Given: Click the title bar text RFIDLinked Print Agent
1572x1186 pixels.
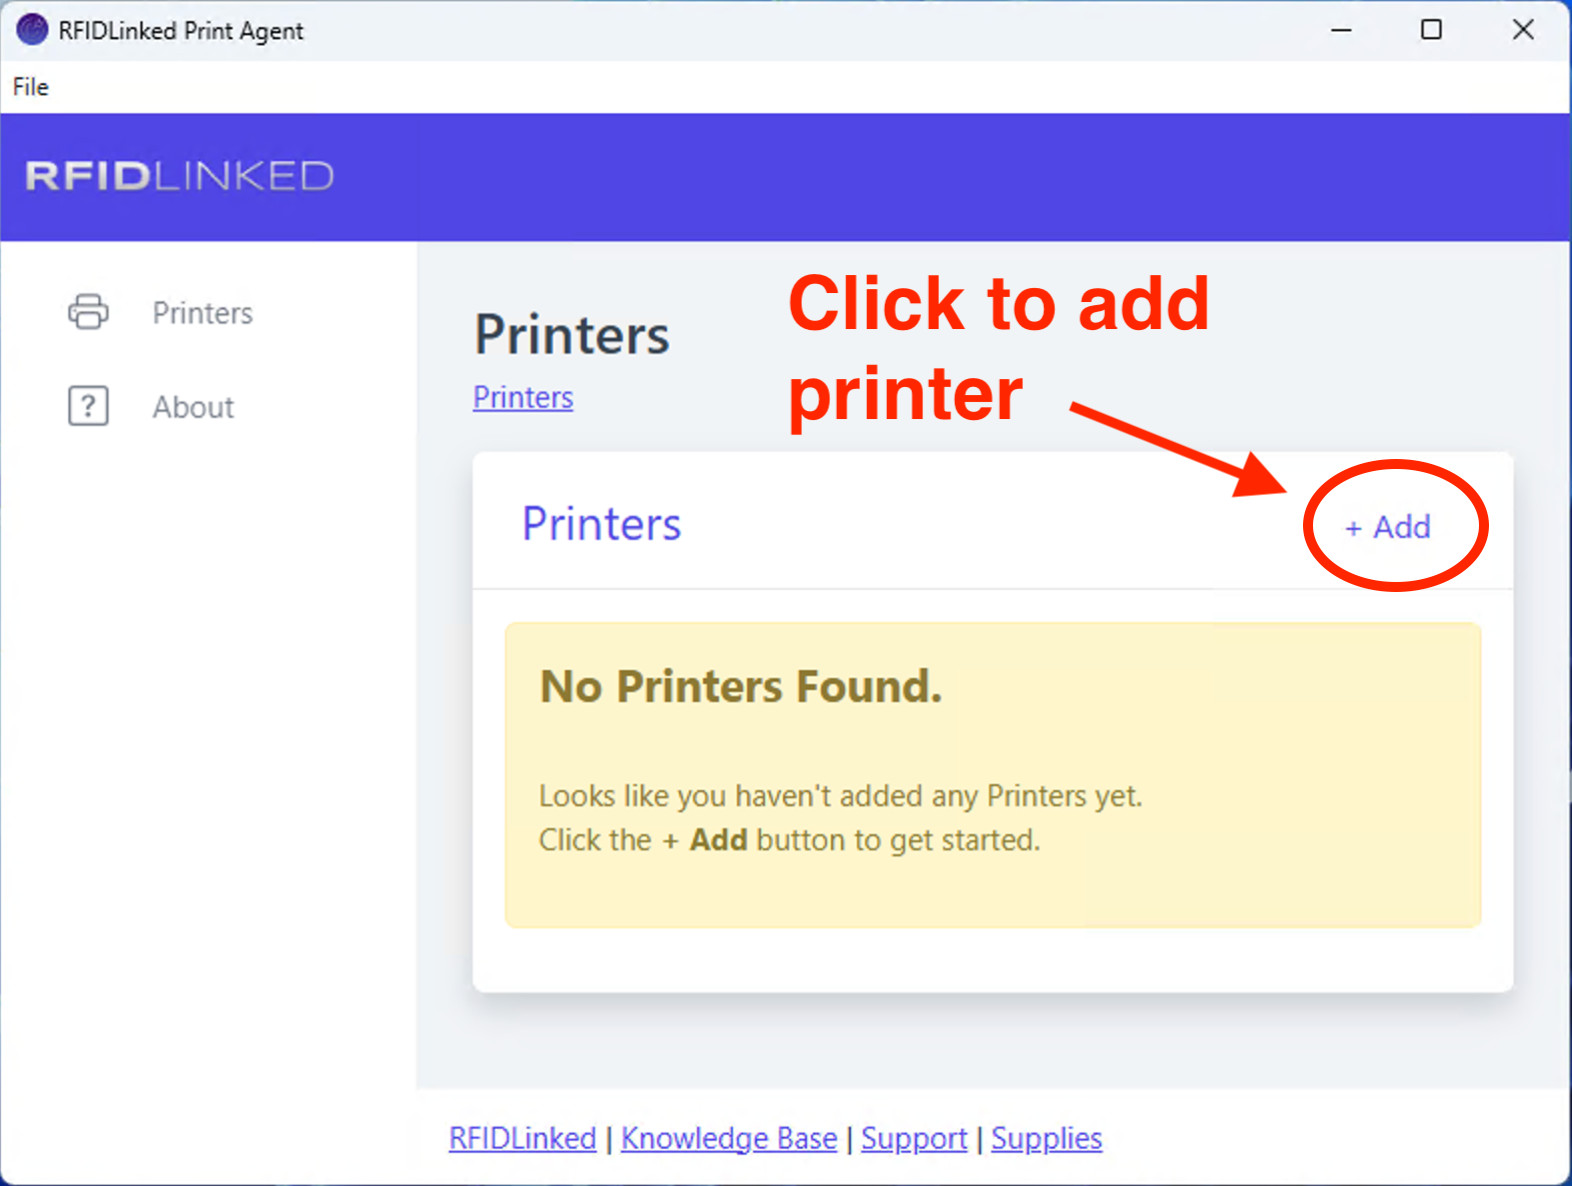Looking at the screenshot, I should (181, 31).
